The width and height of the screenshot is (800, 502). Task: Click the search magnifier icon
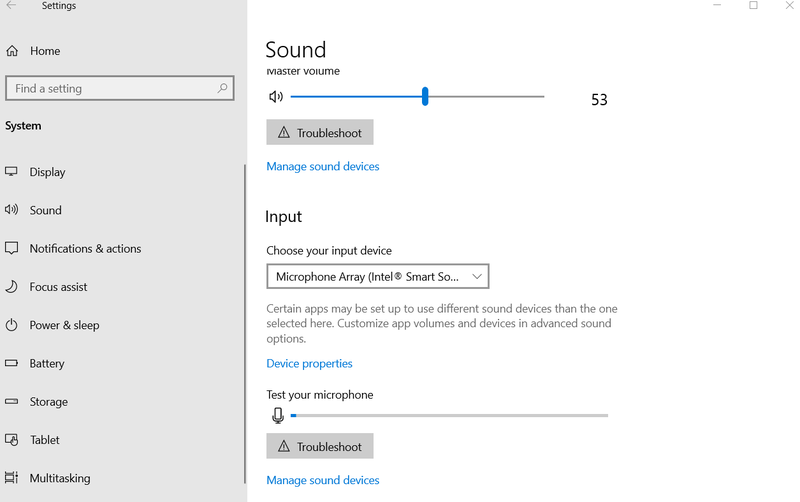point(222,88)
